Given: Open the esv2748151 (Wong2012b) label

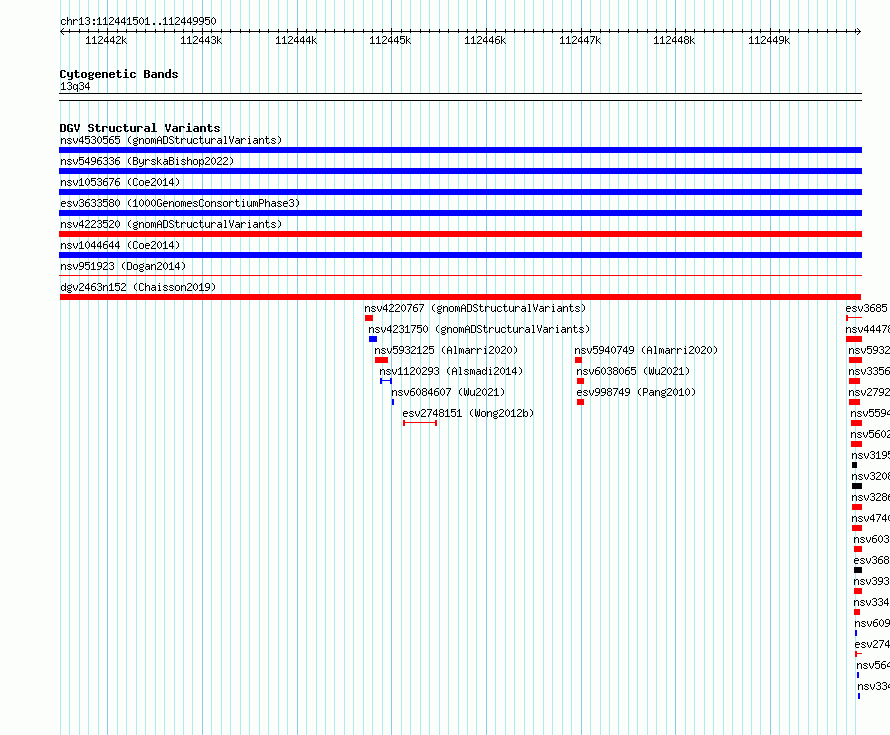Looking at the screenshot, I should coord(468,413).
